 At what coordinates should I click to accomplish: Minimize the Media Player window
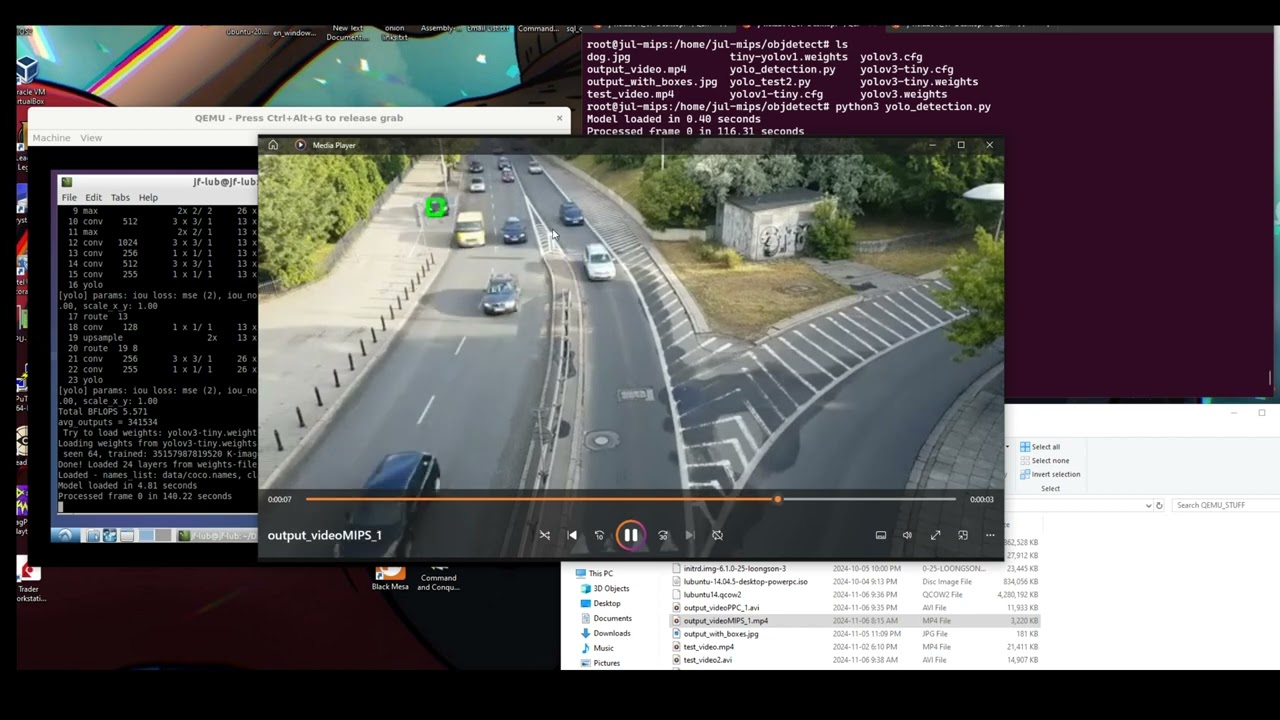pos(932,145)
